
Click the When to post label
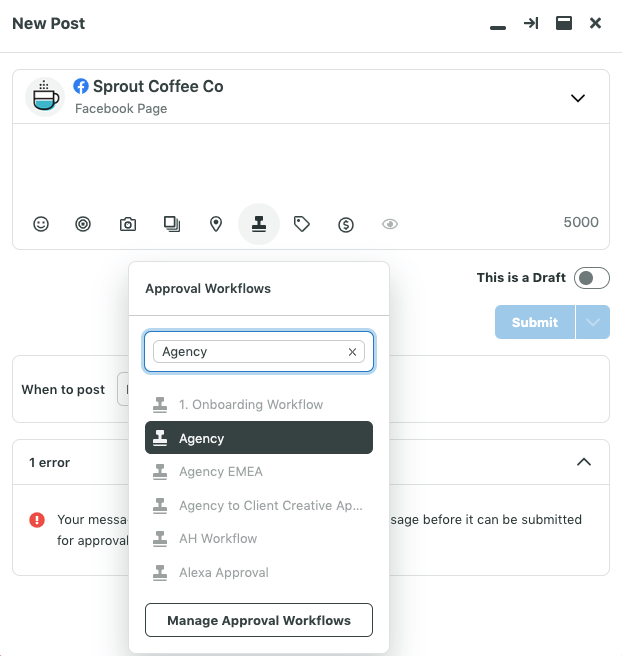tap(63, 390)
